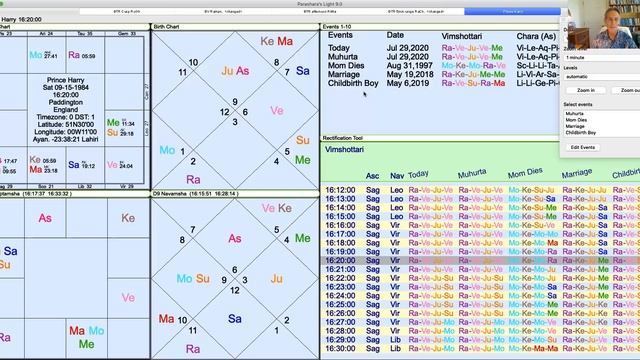Click the Rectification Tool panel title
Screen dimensions: 640x360
tap(343, 138)
